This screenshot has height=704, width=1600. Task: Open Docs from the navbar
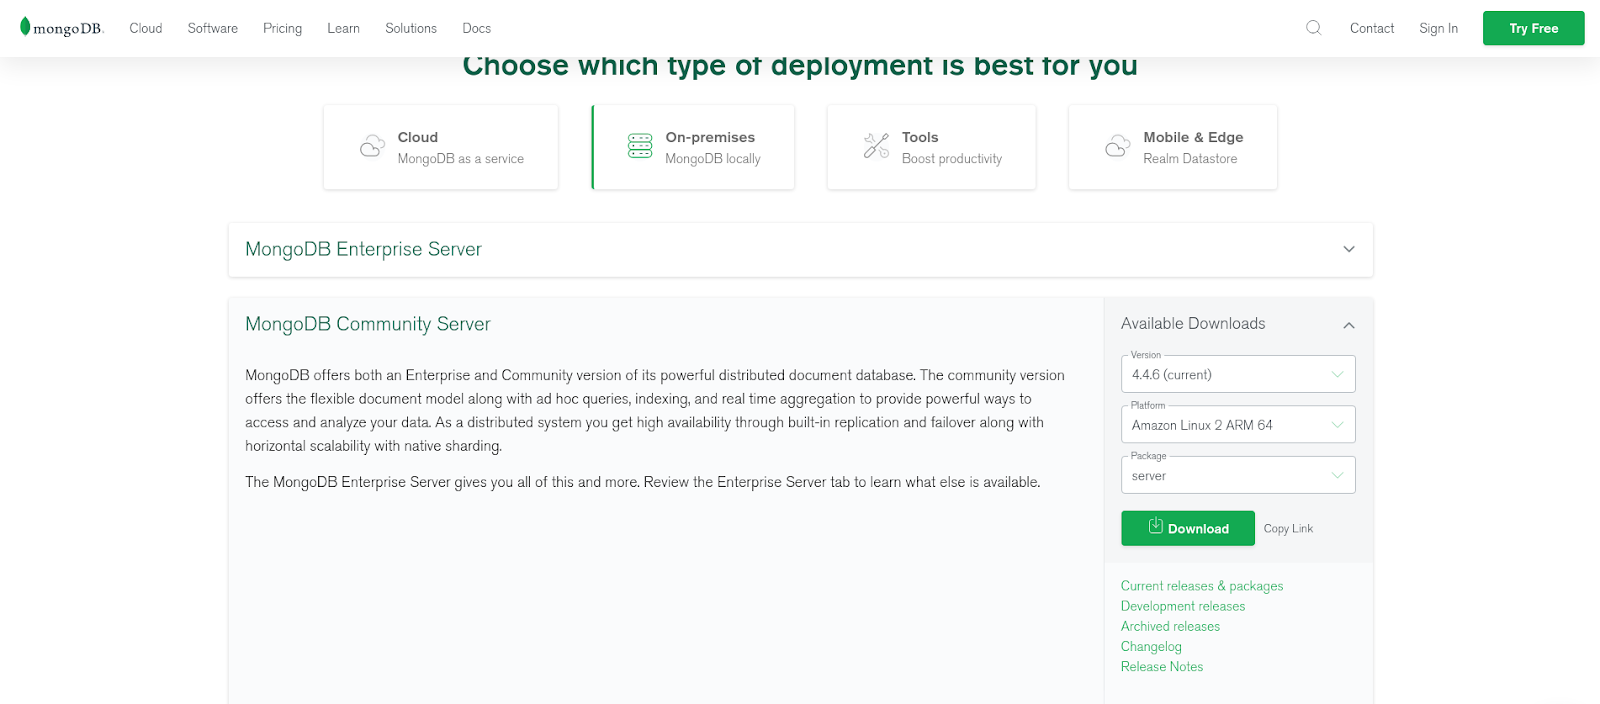476,28
